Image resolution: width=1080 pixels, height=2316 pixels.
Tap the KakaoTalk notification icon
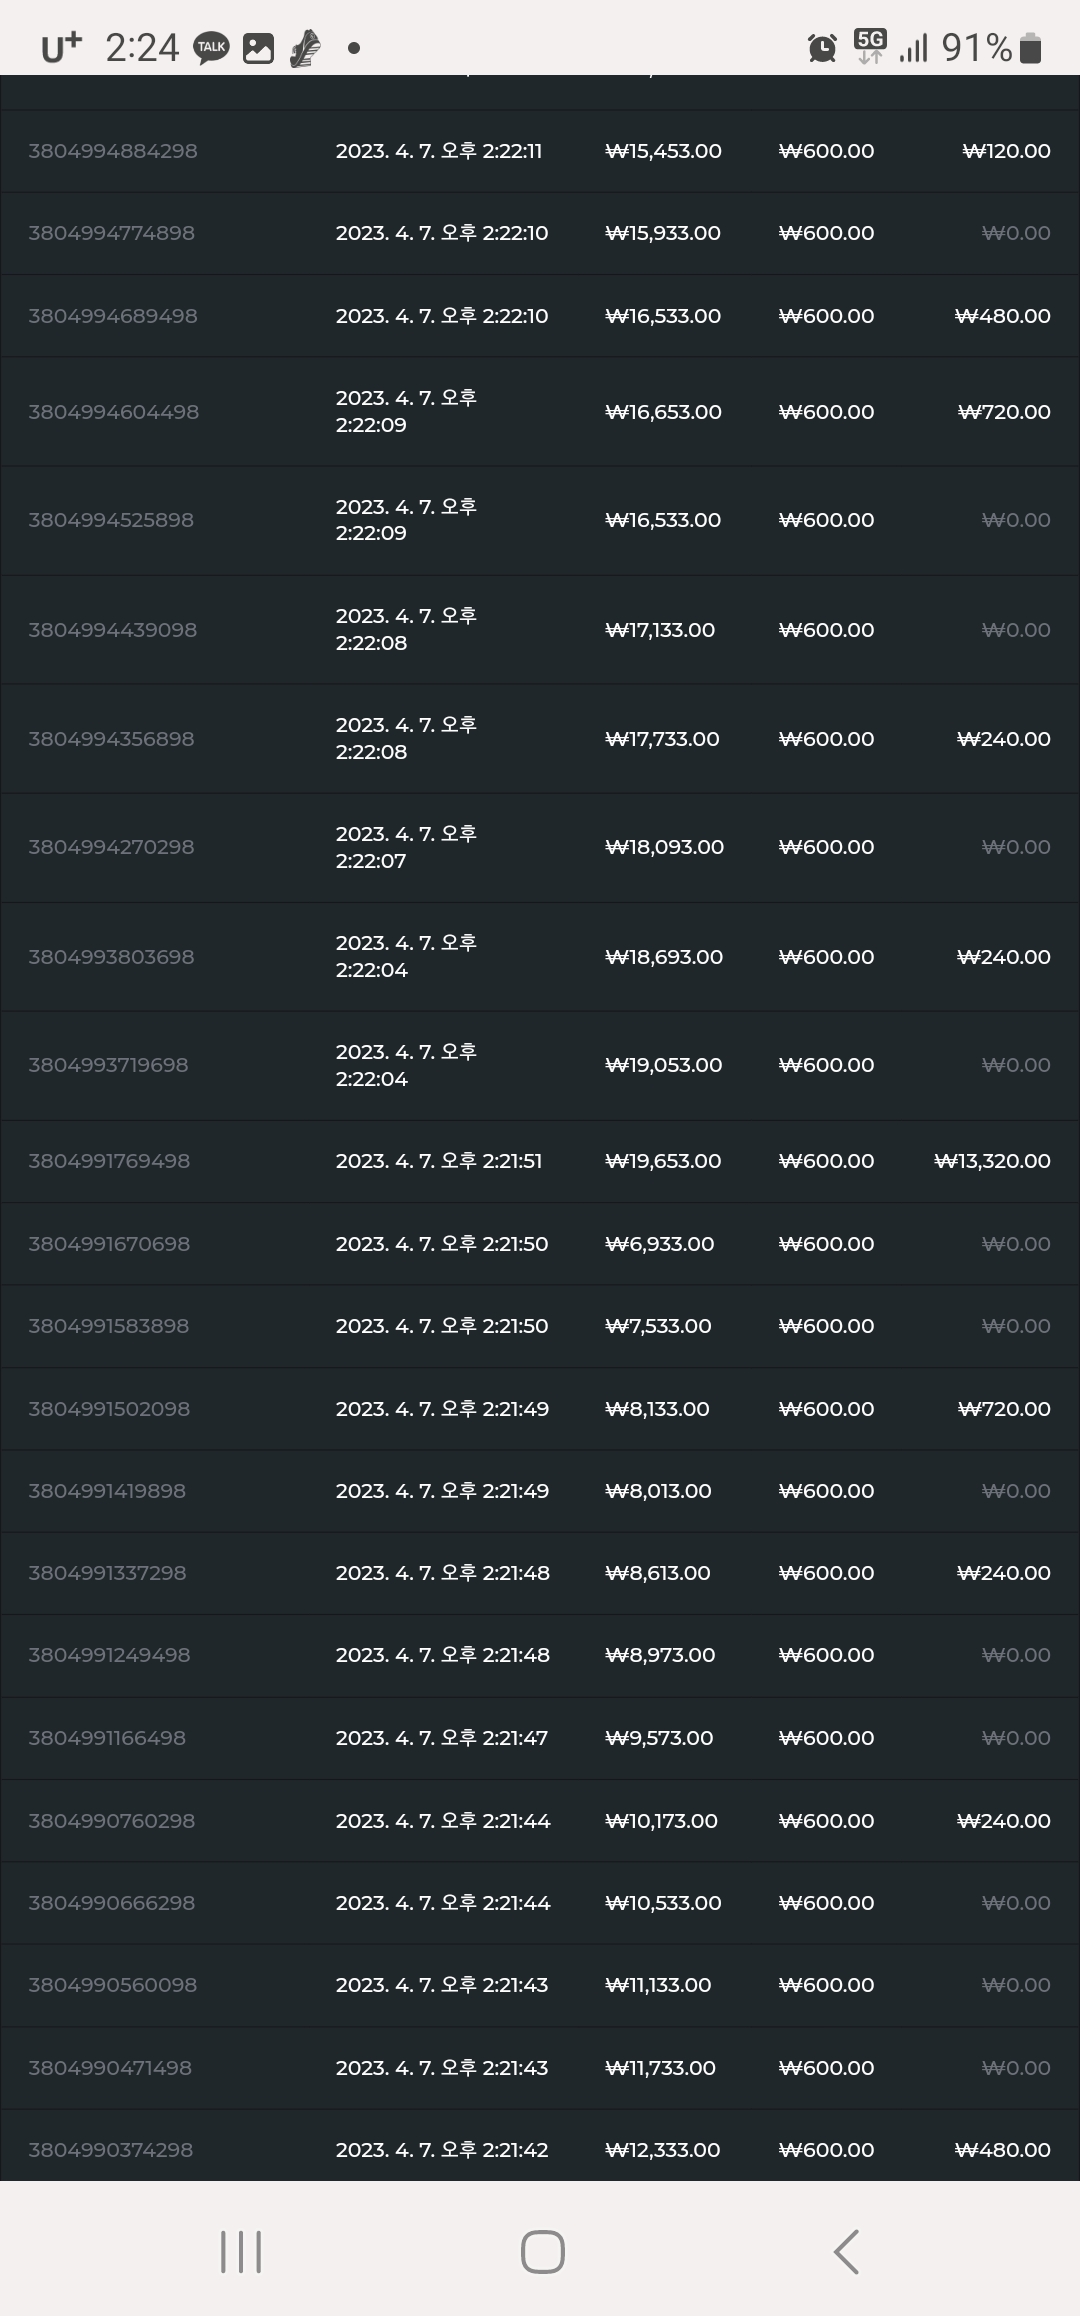tap(211, 47)
